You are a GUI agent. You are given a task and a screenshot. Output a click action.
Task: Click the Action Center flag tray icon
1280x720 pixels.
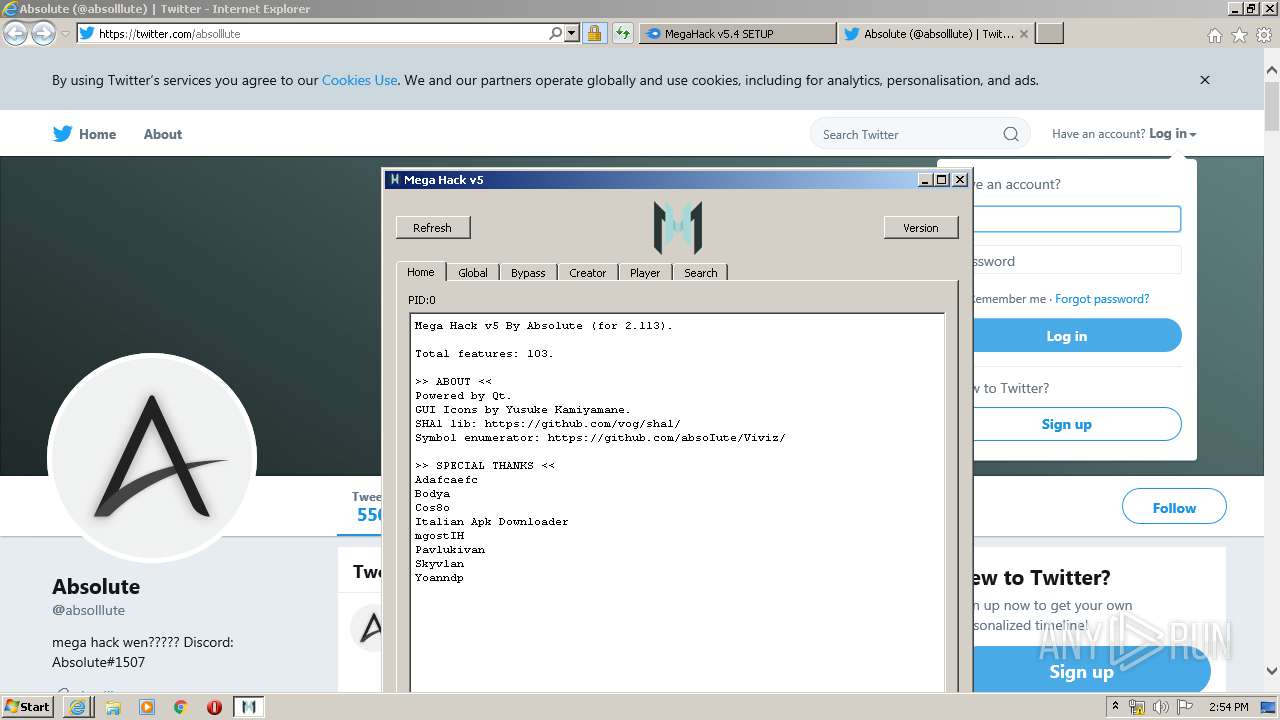[1183, 707]
